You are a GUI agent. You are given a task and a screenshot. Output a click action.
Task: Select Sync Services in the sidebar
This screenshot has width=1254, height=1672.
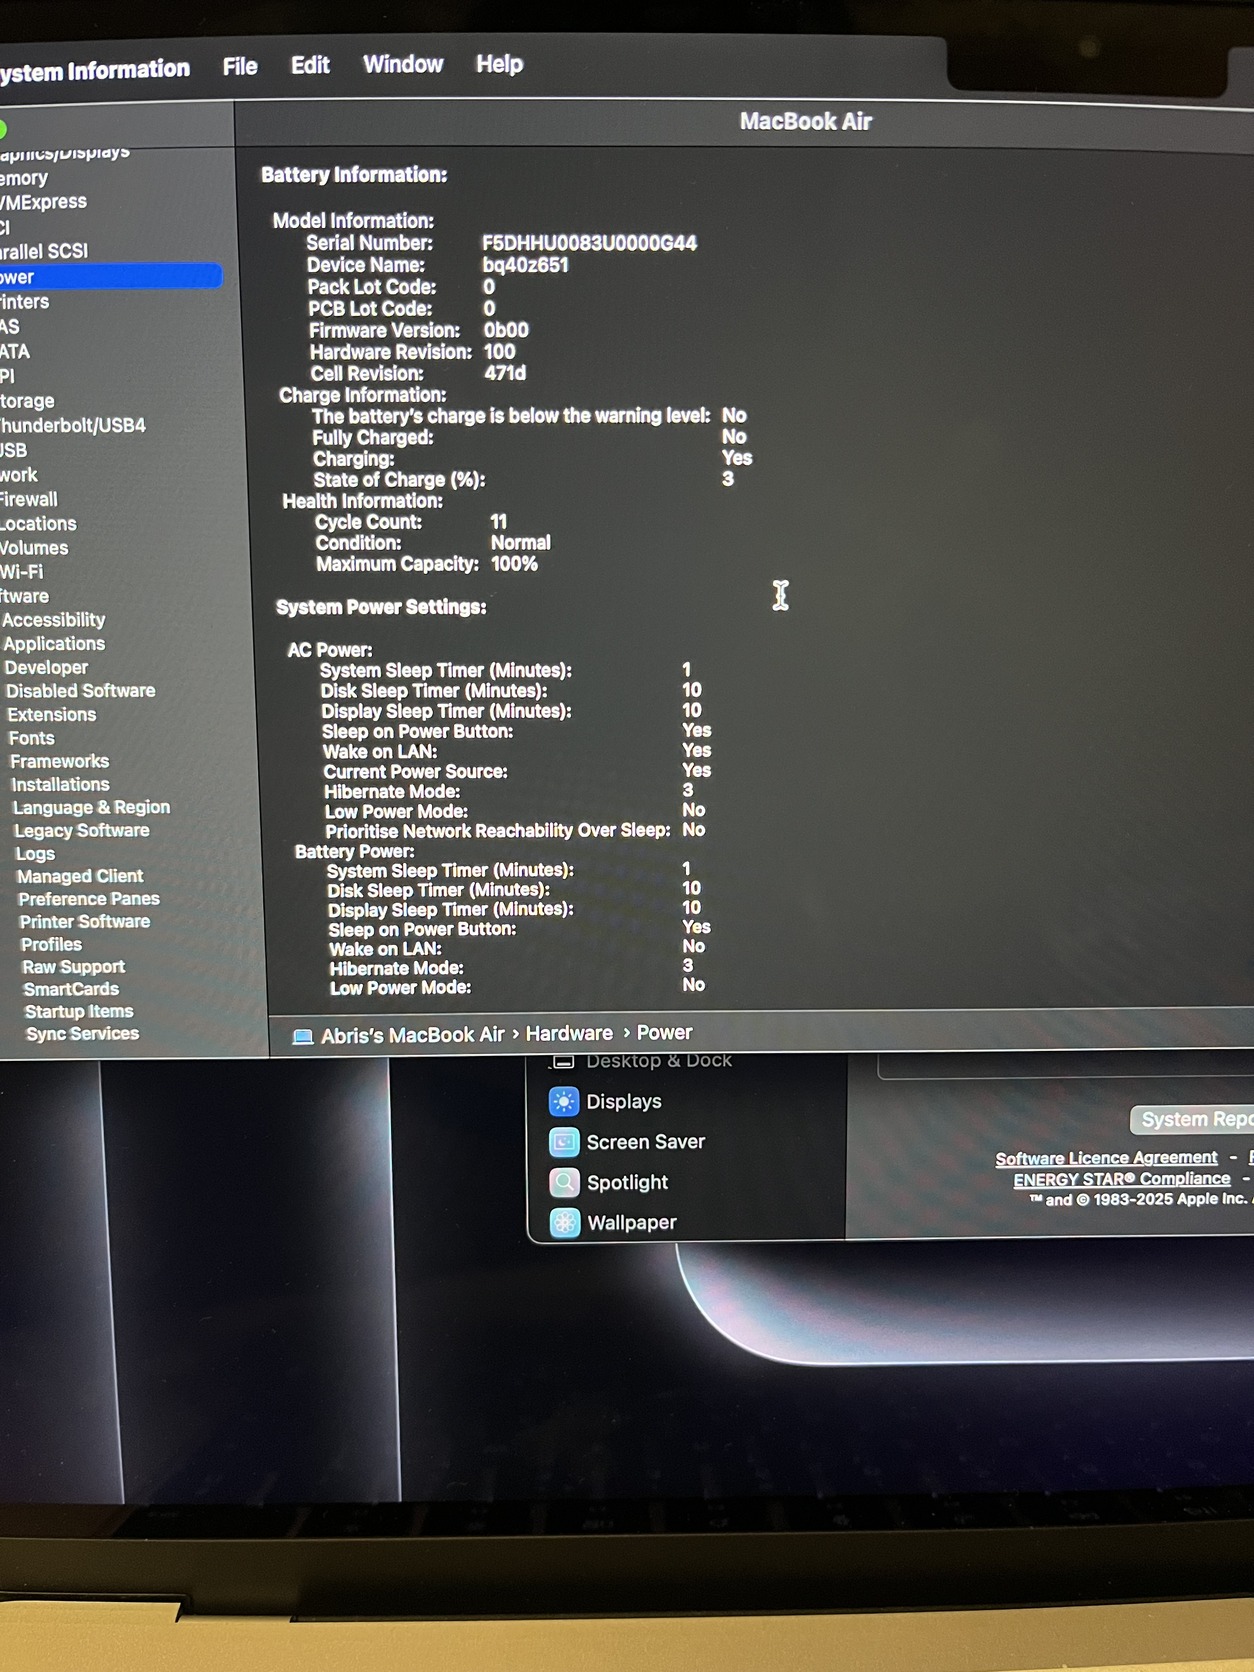coord(83,1033)
